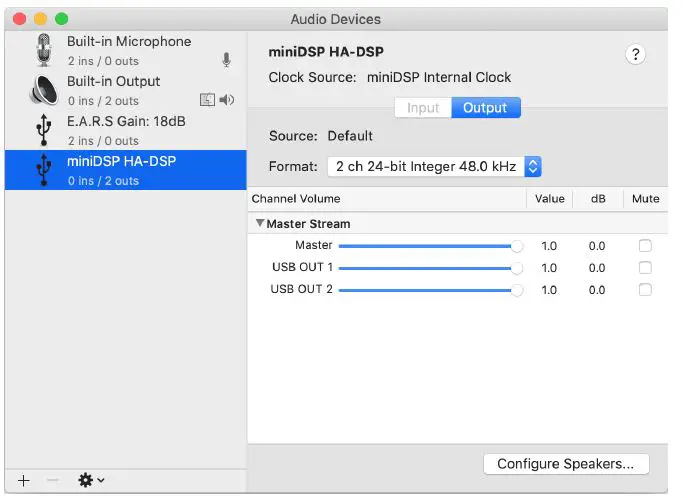
Task: Switch to the Output tab
Action: click(485, 108)
